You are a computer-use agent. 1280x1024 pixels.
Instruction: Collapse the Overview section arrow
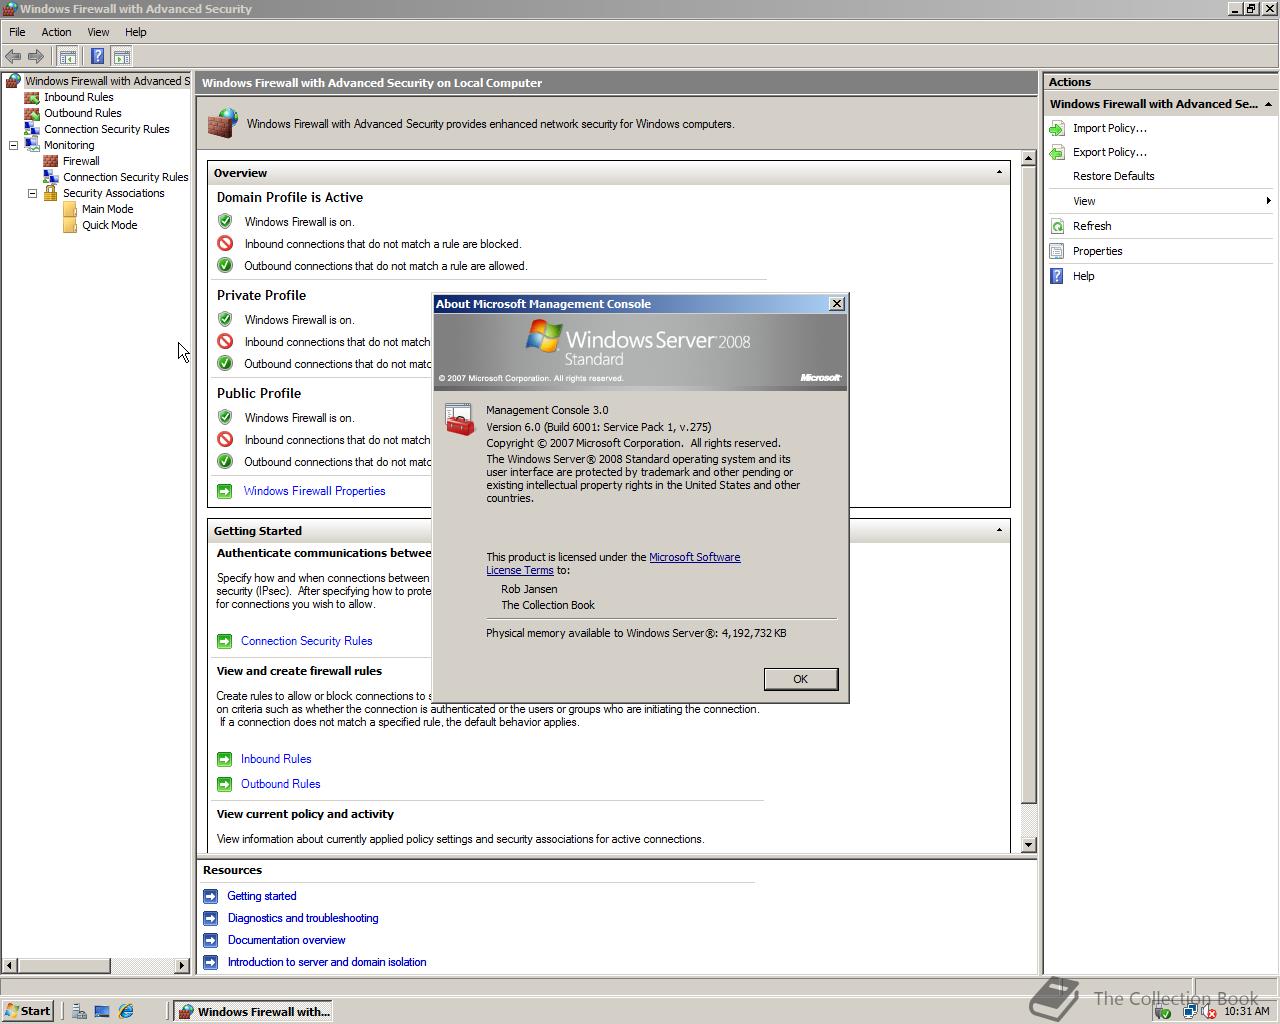pos(999,172)
